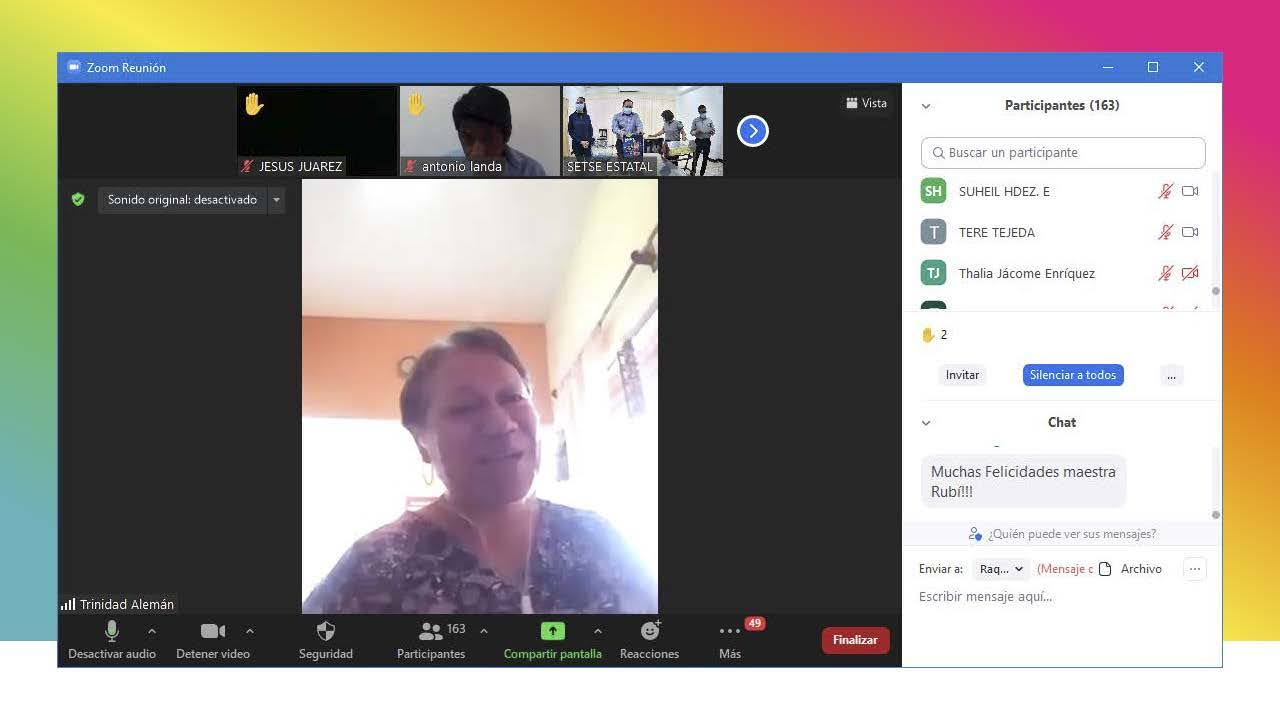The height and width of the screenshot is (720, 1280).
Task: Toggle Sonido original: desactivado button
Action: pos(183,200)
